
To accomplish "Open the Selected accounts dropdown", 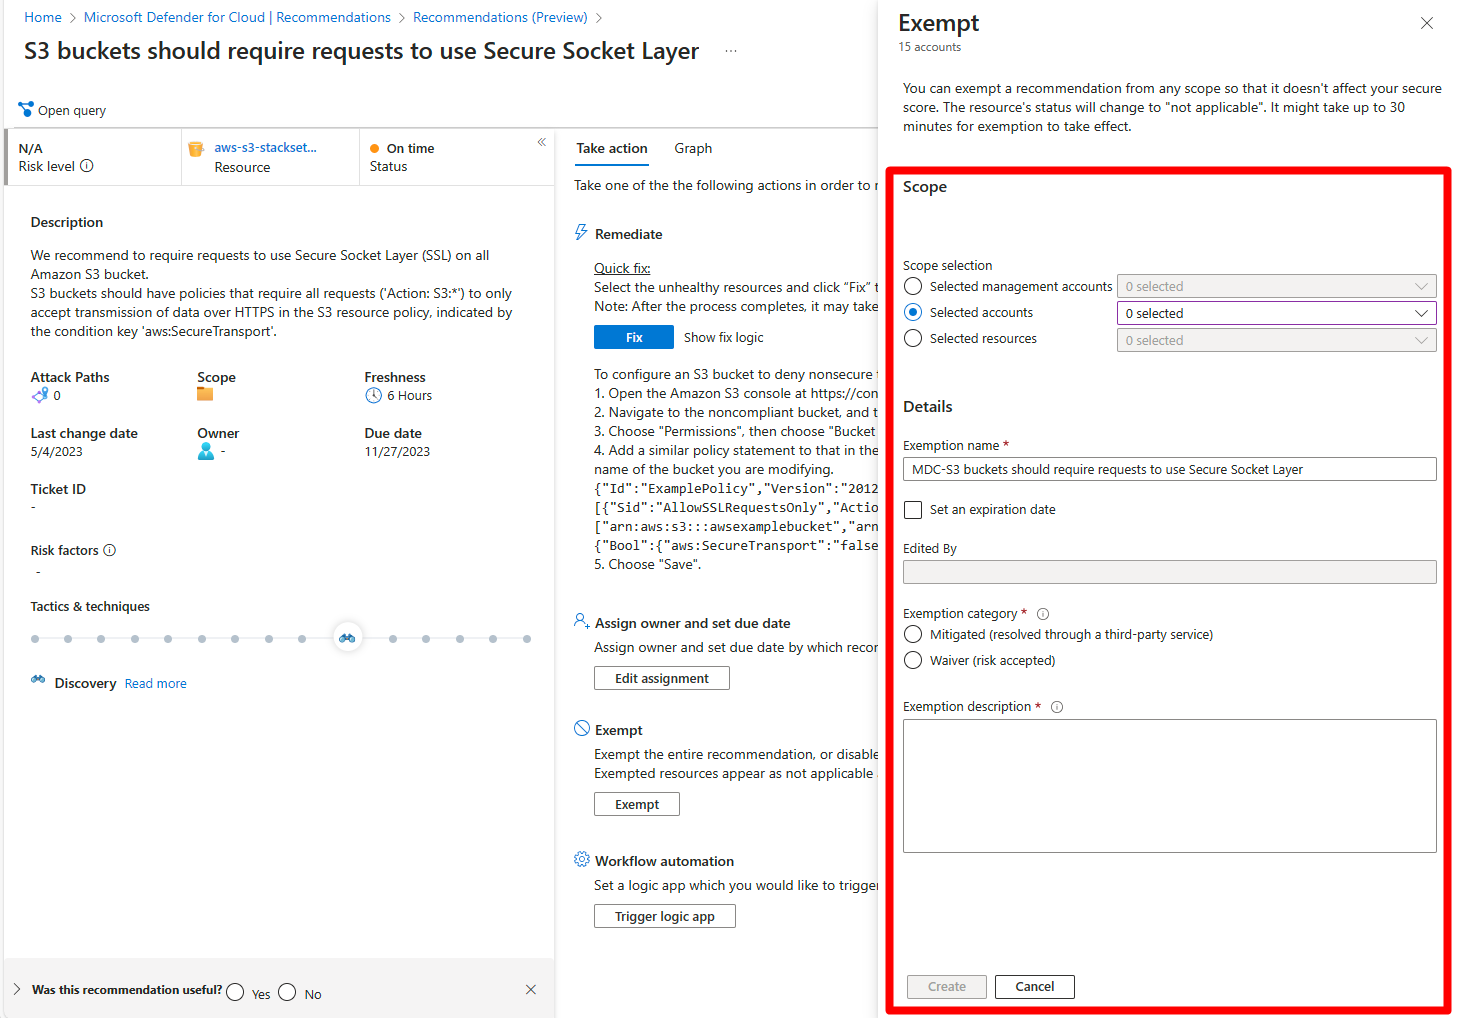I will pyautogui.click(x=1276, y=313).
